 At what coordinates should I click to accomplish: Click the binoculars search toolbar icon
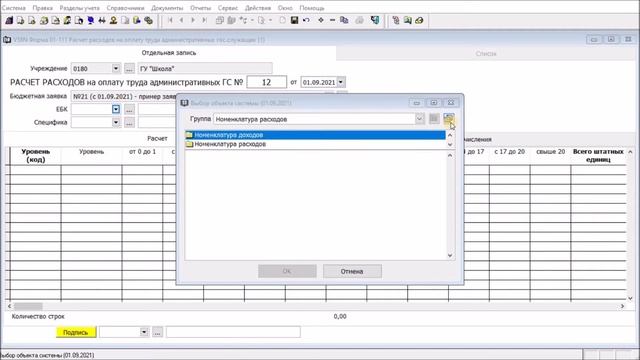102,20
